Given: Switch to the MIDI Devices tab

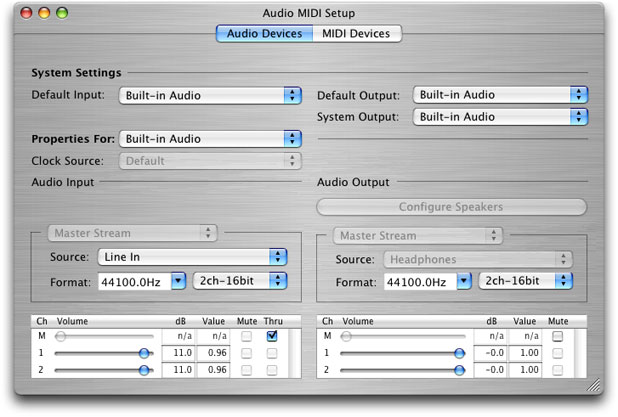Looking at the screenshot, I should tap(357, 34).
